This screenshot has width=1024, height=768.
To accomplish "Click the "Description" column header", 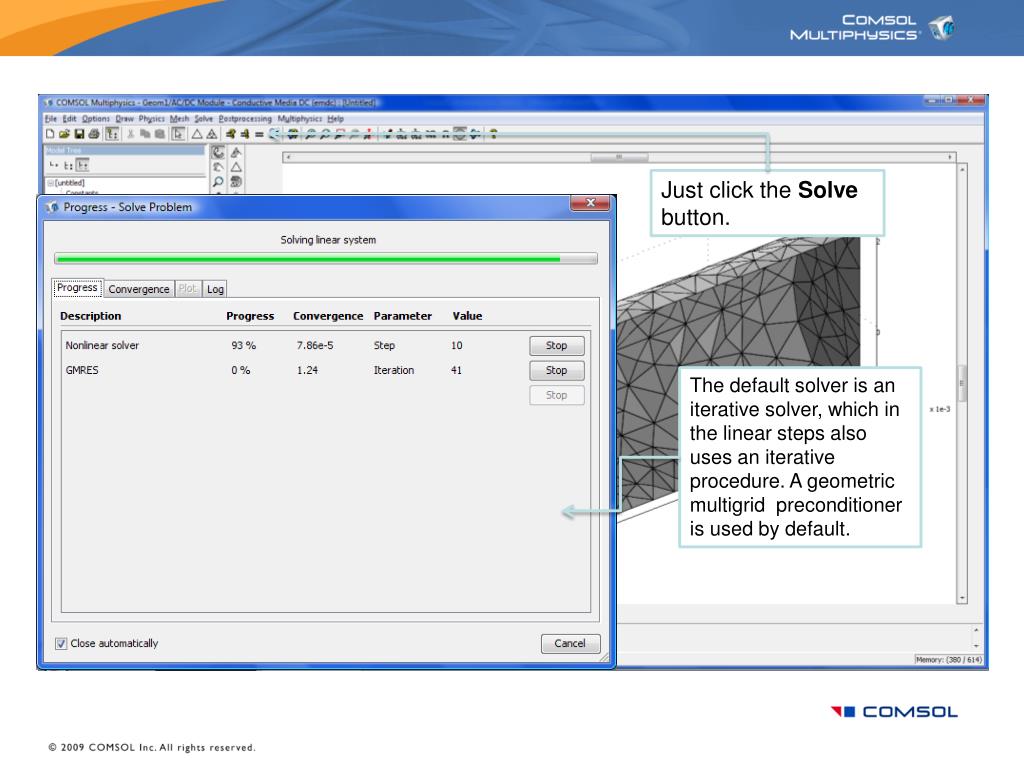I will (x=91, y=316).
